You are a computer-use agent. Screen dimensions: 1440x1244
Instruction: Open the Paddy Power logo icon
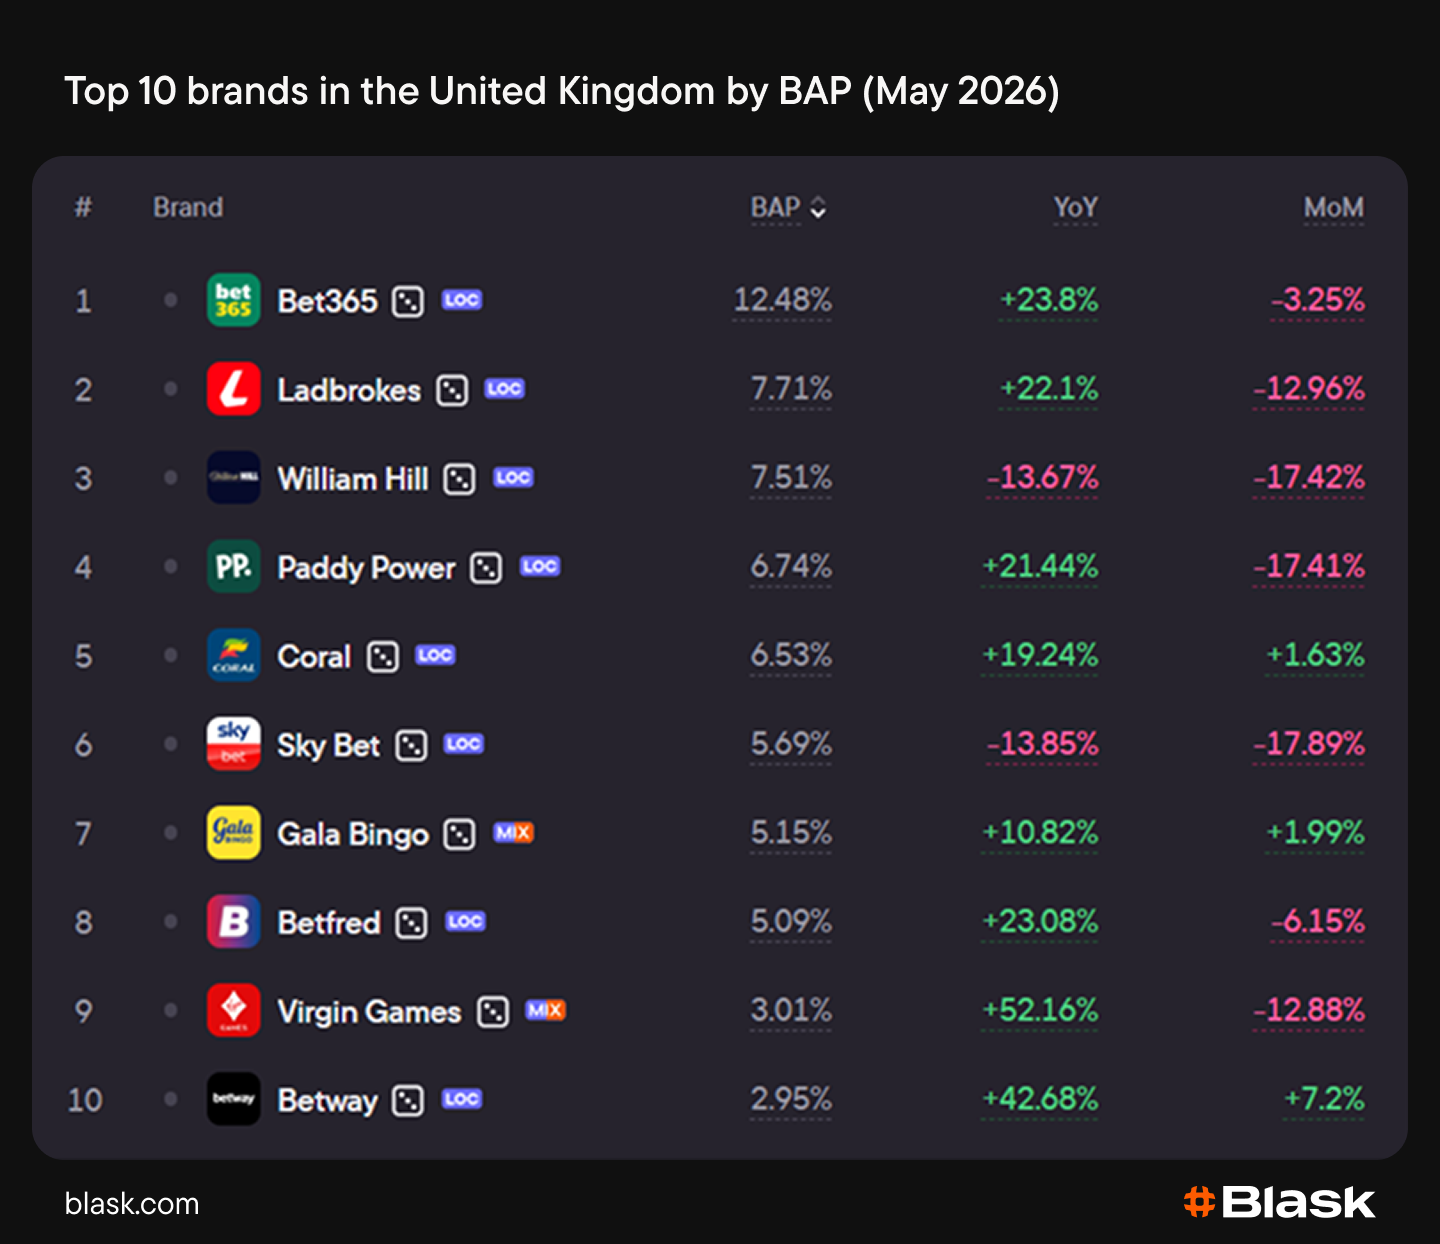233,567
